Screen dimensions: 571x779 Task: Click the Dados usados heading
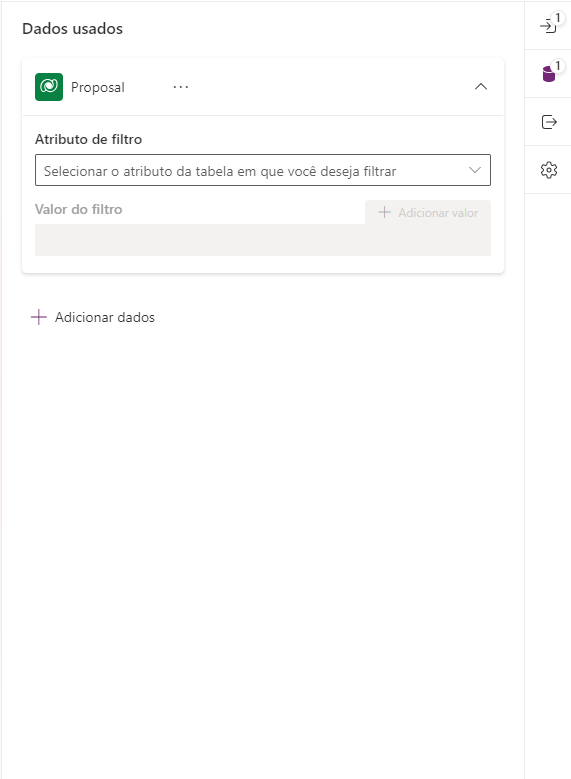[73, 29]
